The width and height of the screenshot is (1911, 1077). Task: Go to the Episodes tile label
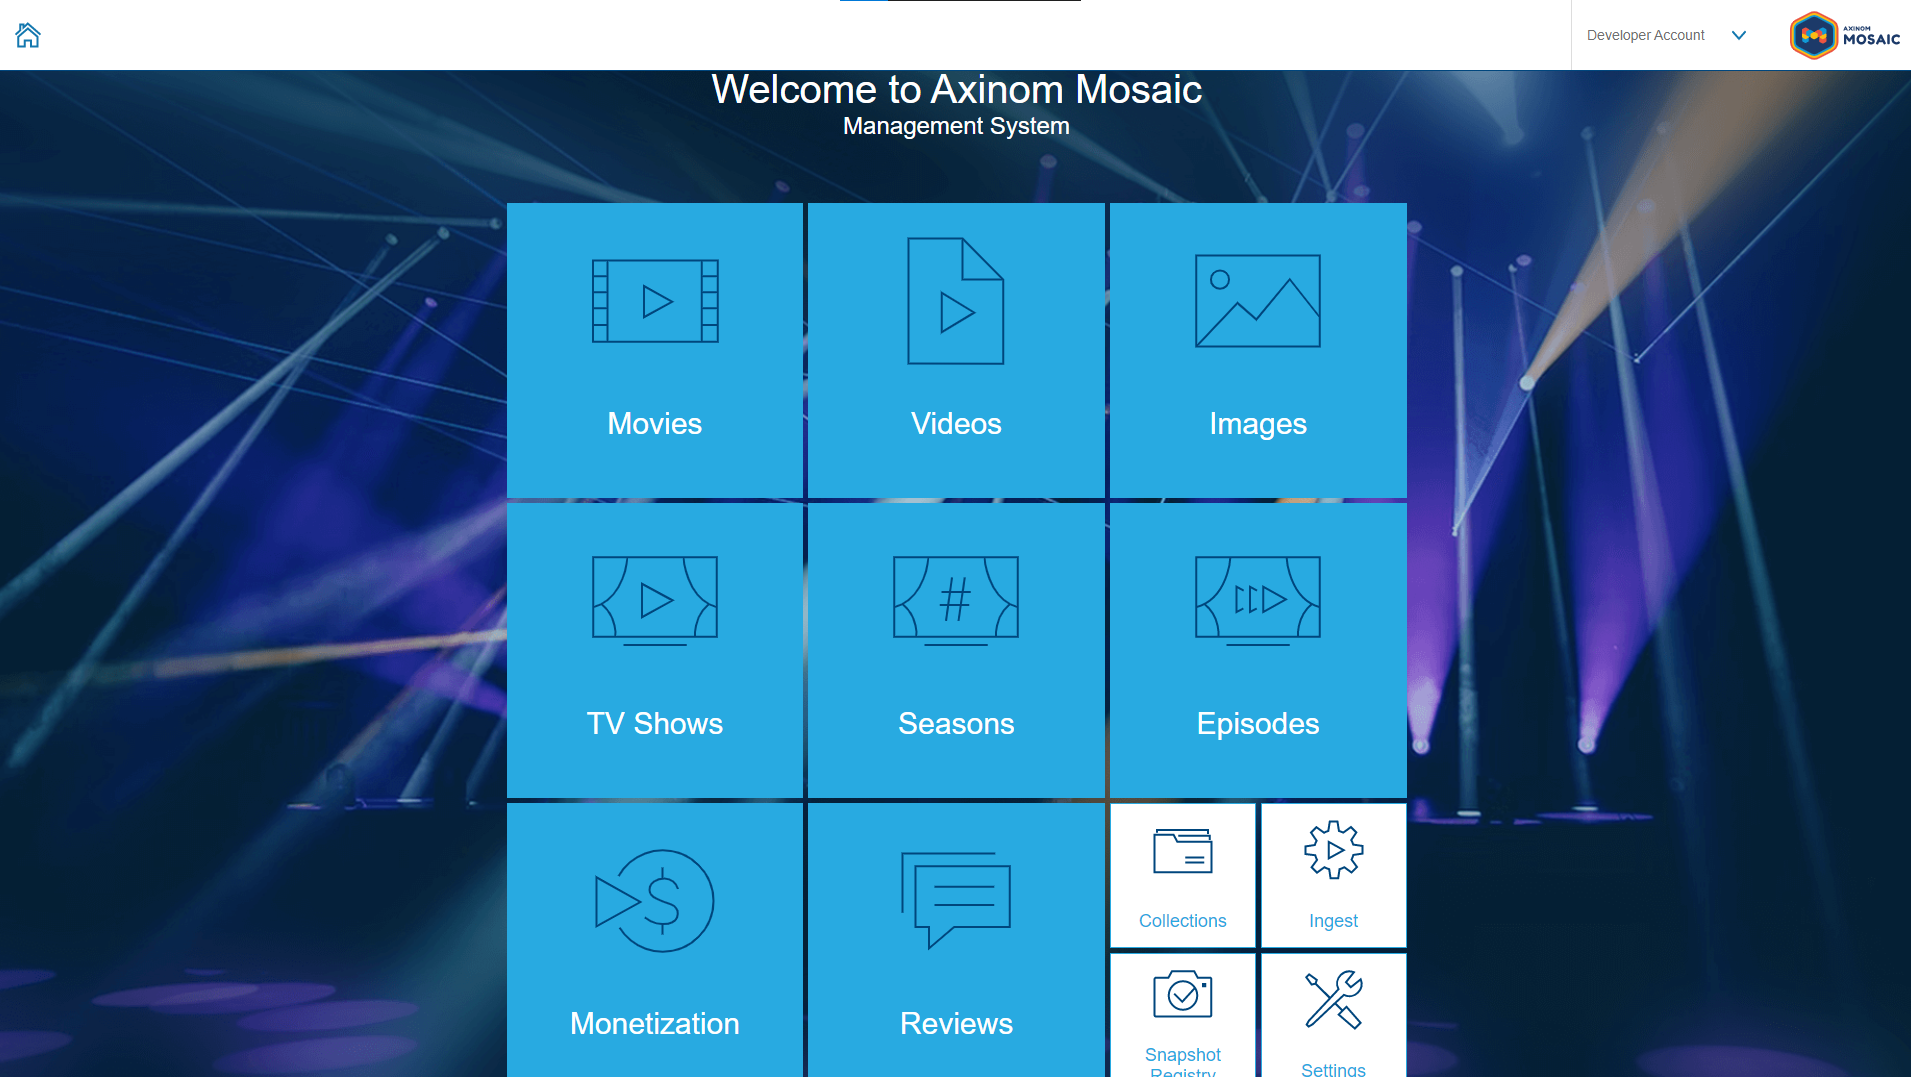[1257, 724]
